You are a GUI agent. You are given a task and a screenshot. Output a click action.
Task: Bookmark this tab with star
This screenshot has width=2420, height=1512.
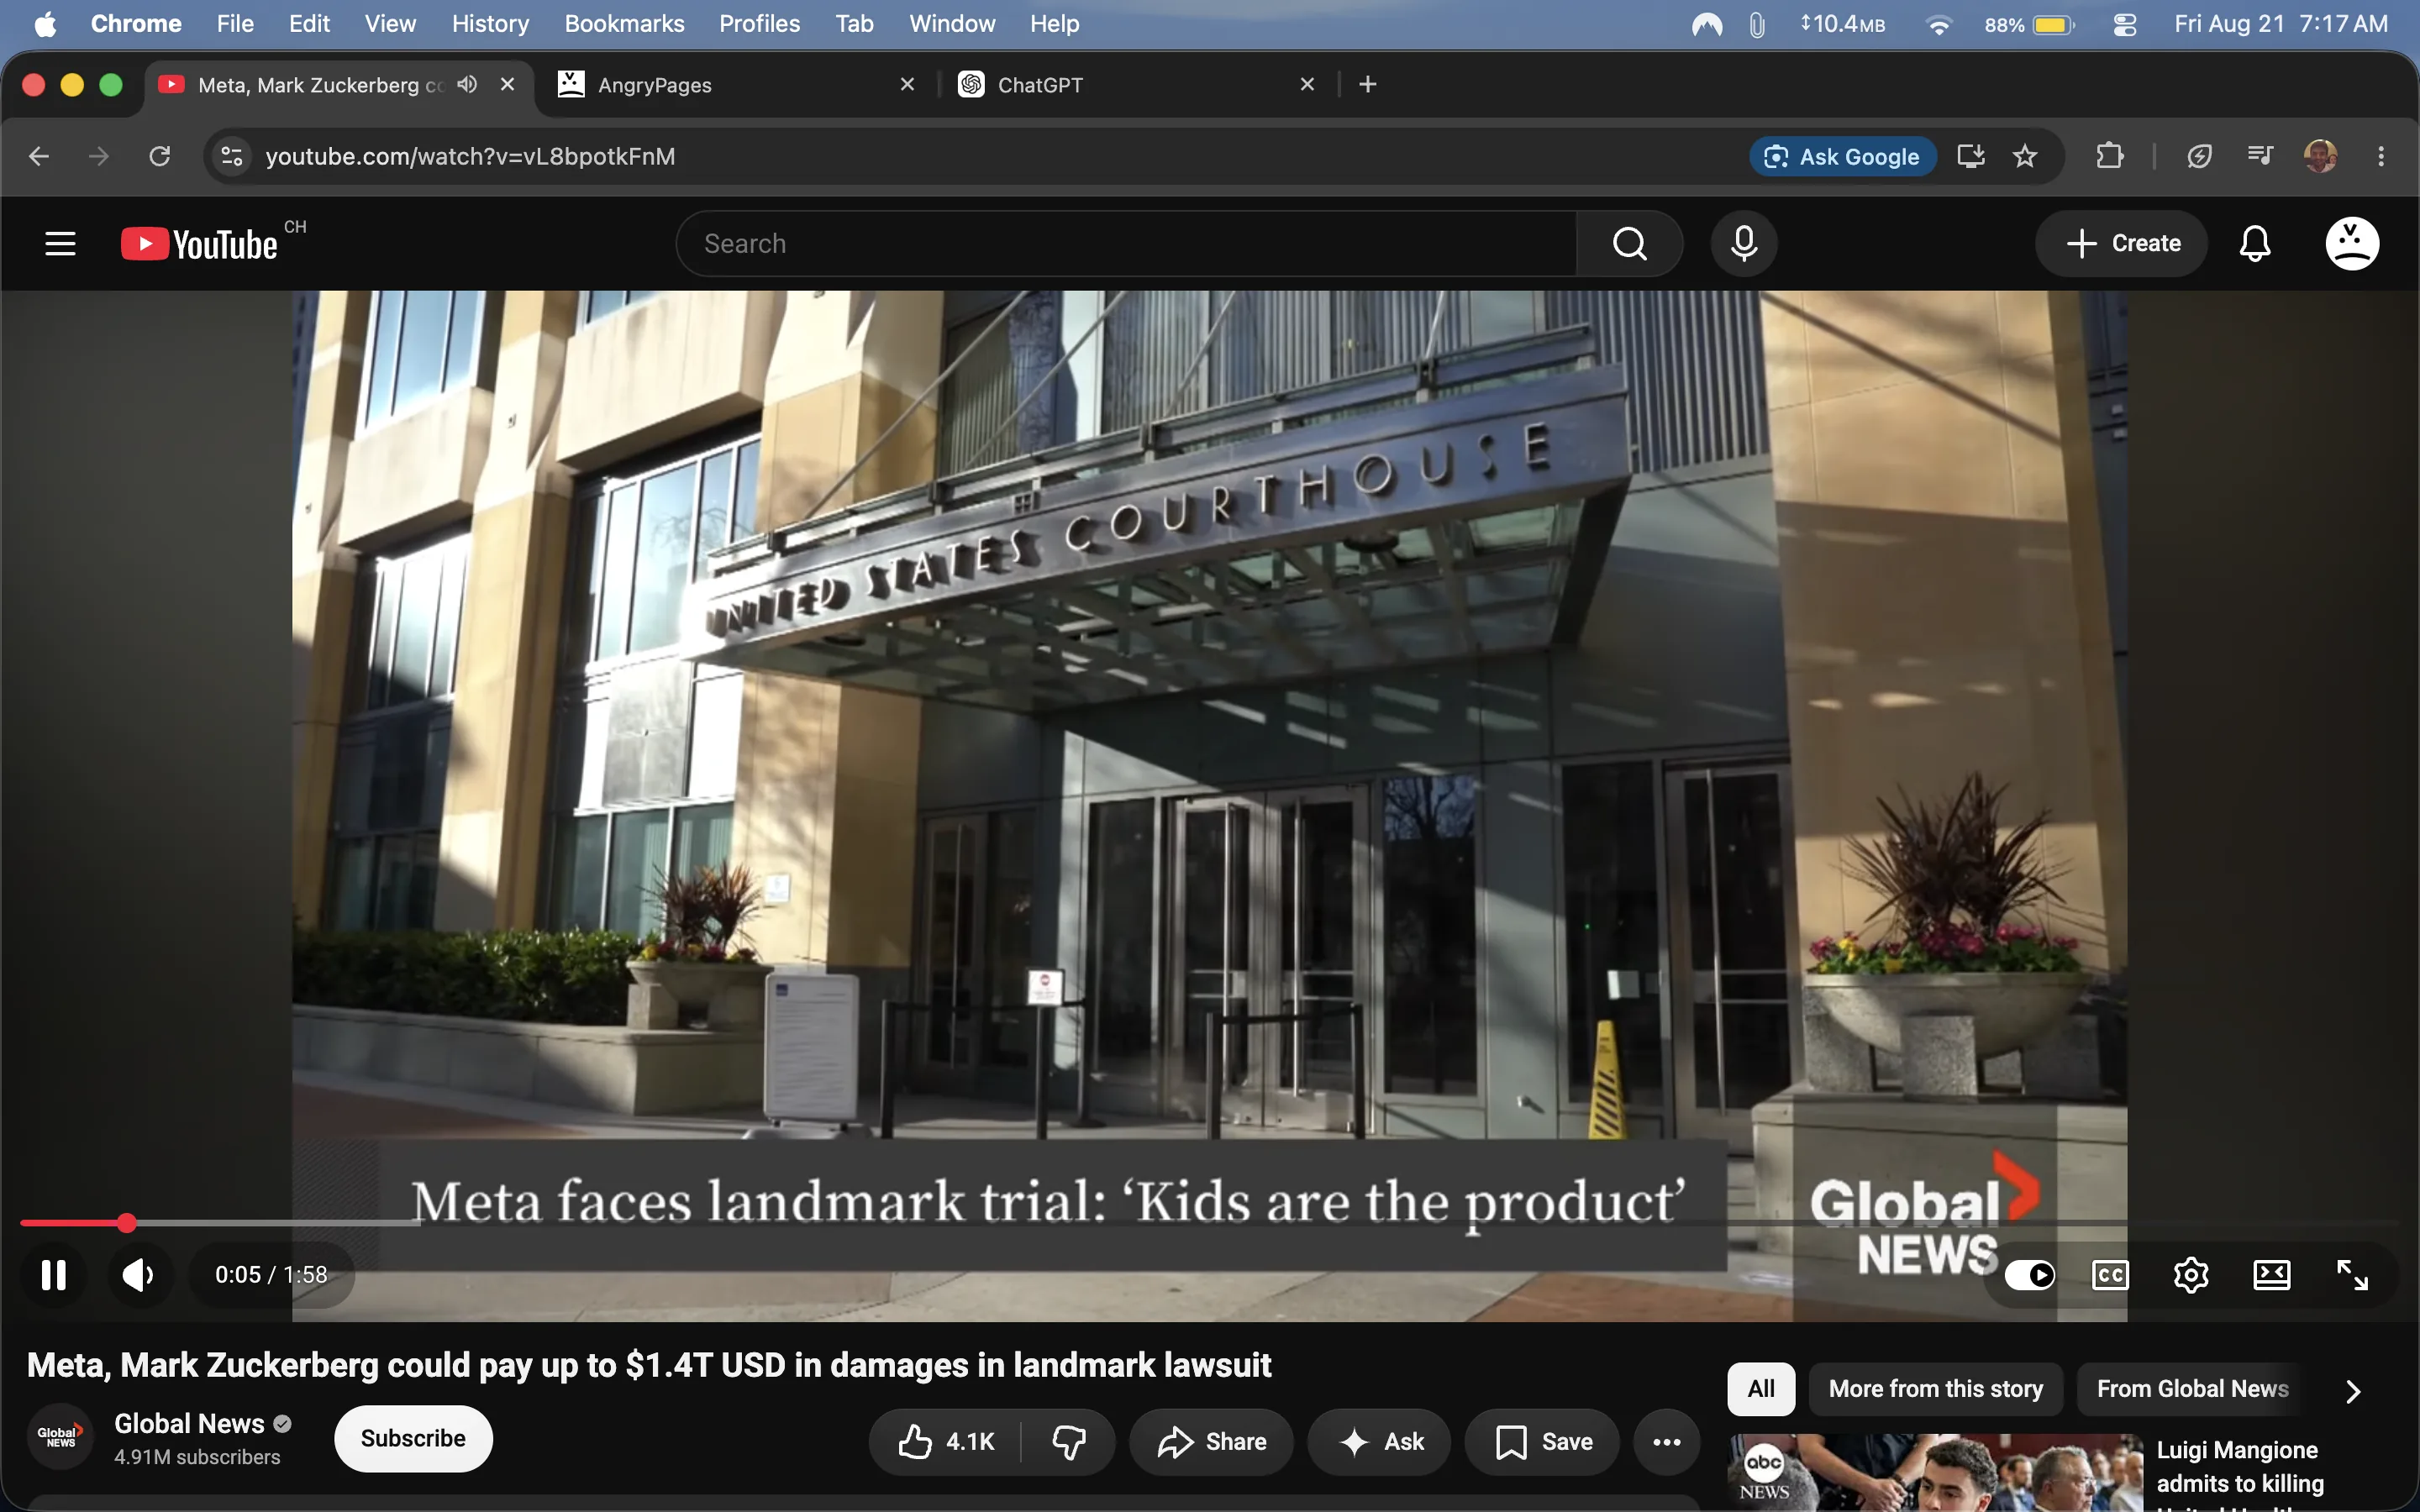coord(2025,156)
